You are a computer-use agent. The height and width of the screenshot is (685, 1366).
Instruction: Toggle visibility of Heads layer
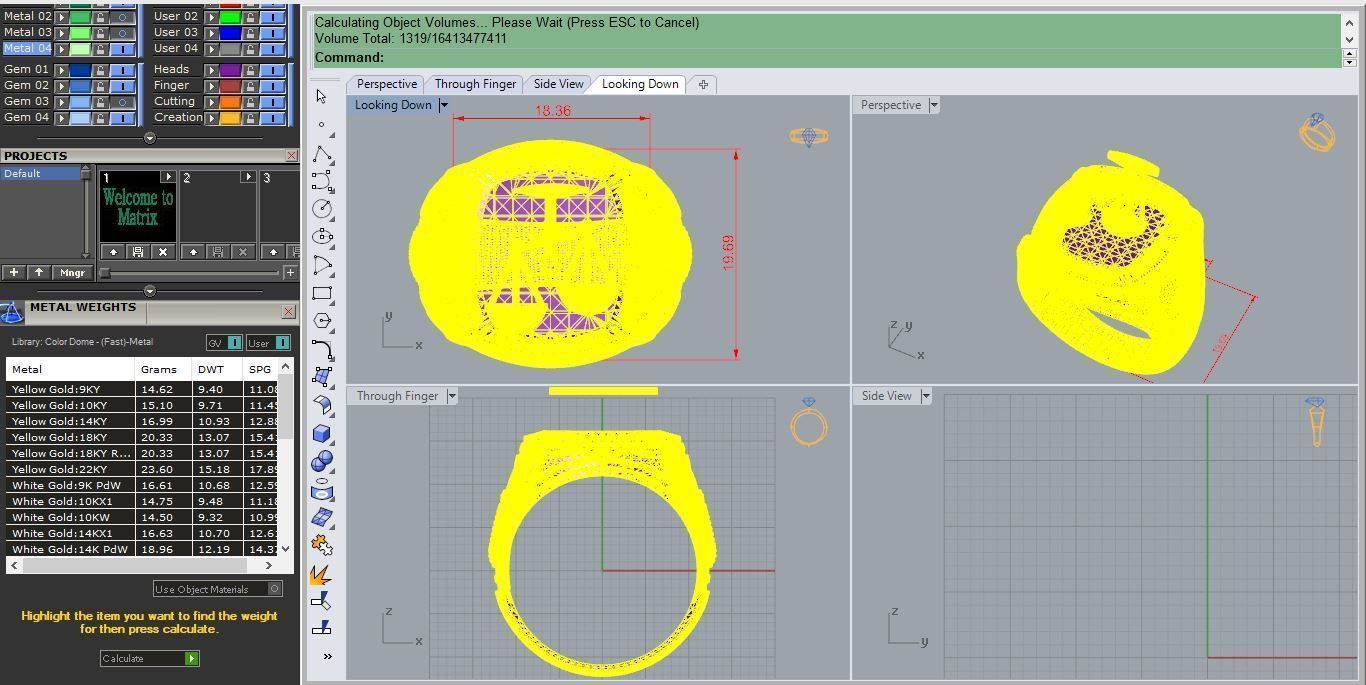[273, 69]
